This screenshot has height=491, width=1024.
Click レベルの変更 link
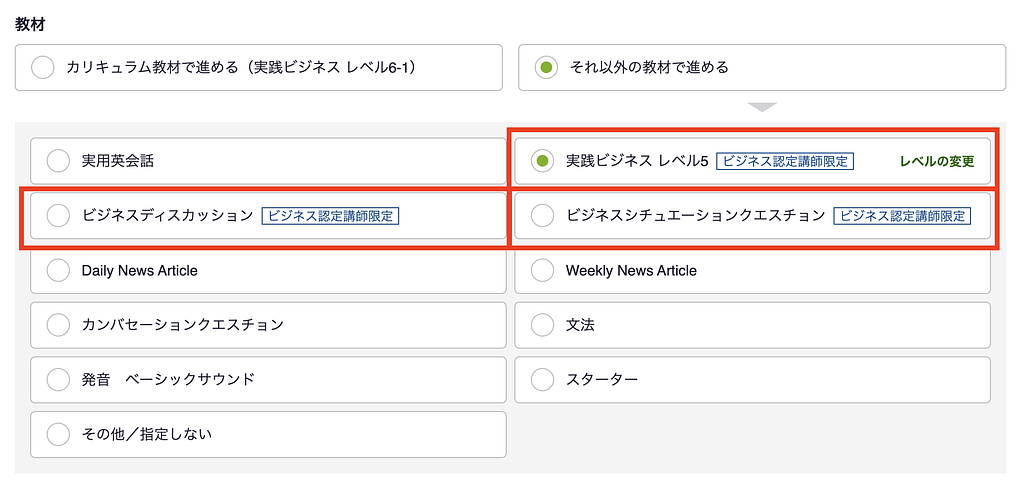(936, 161)
